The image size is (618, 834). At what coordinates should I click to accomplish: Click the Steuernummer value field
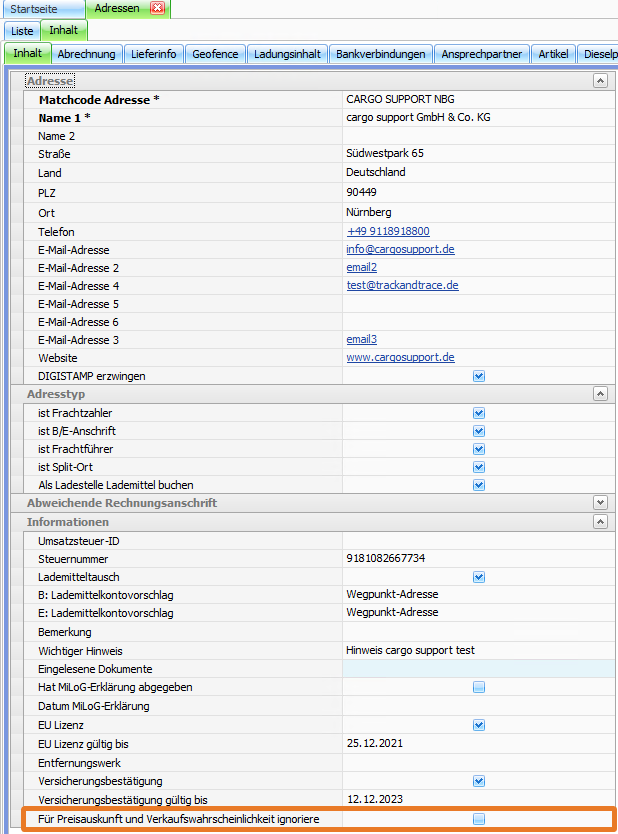point(475,559)
